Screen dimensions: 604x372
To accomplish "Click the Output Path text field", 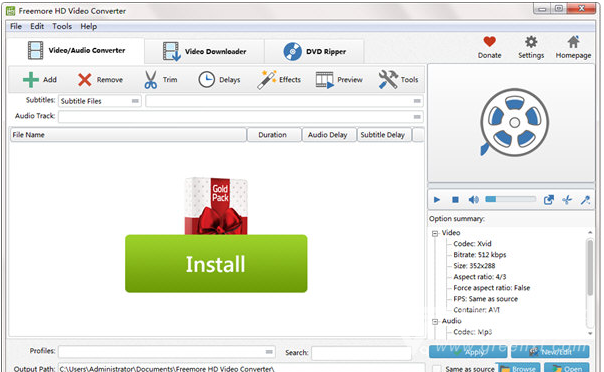I will (242, 369).
